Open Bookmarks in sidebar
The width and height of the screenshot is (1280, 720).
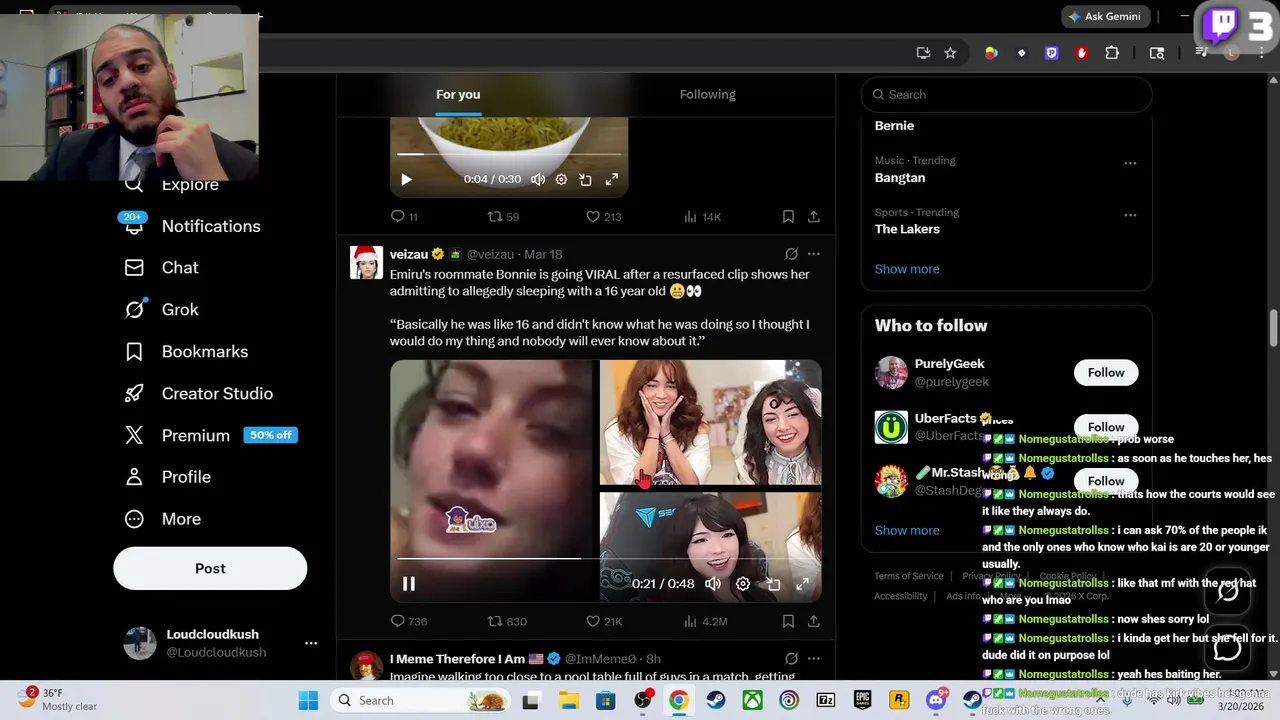tap(186, 352)
